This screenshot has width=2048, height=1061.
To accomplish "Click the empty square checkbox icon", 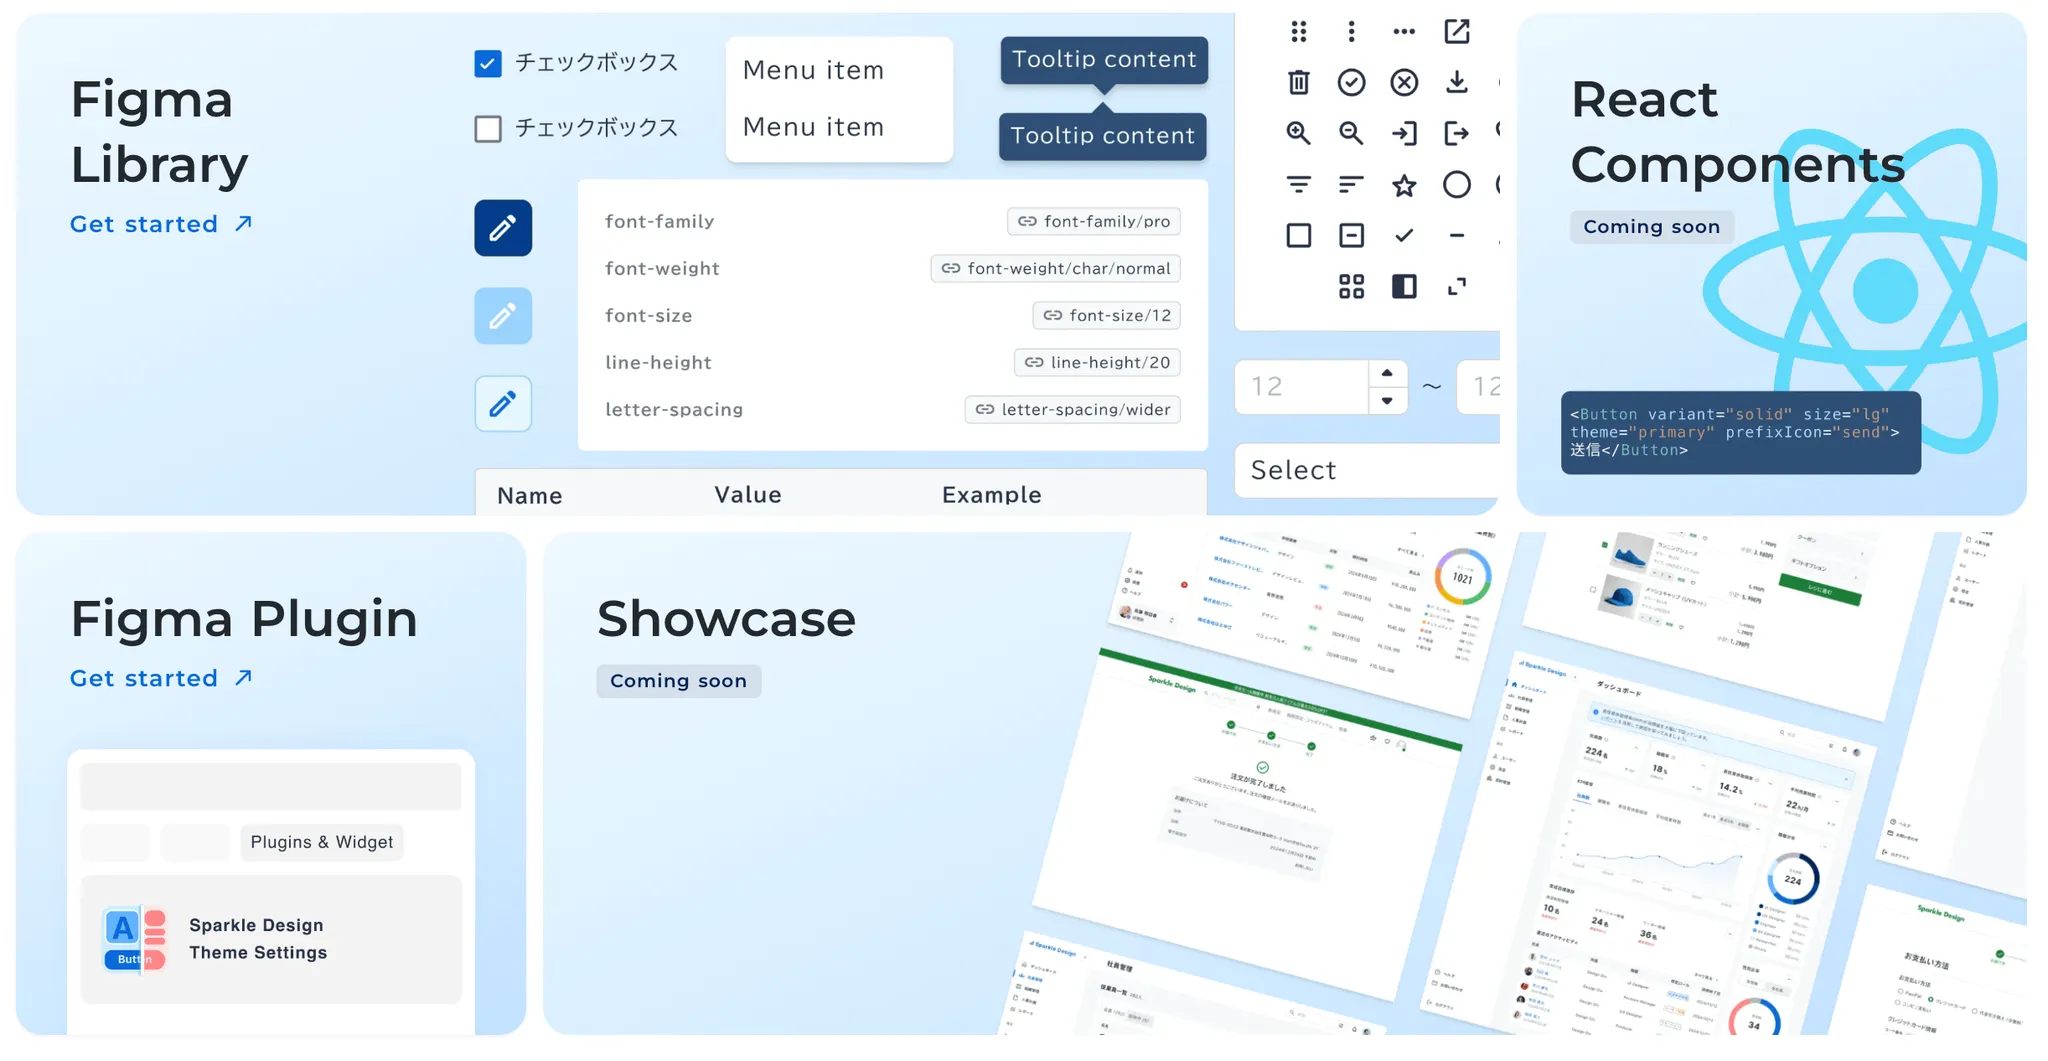I will click(1298, 235).
